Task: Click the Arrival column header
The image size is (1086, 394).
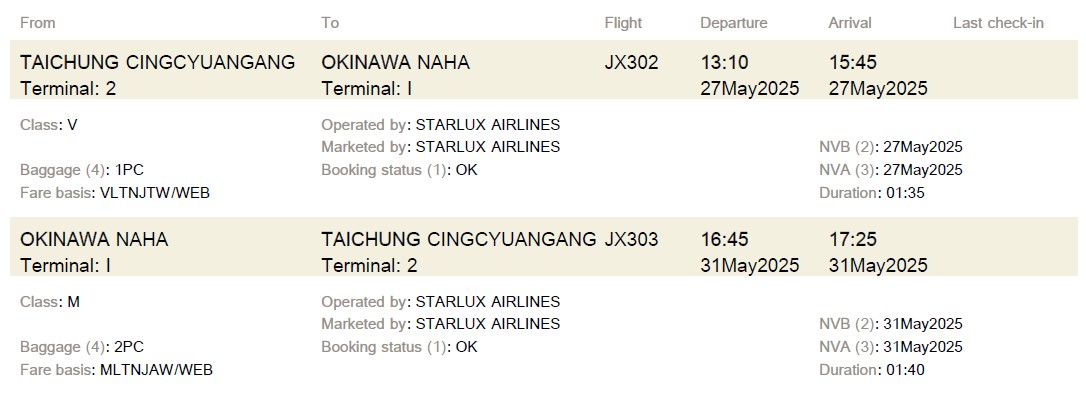Action: click(x=850, y=23)
